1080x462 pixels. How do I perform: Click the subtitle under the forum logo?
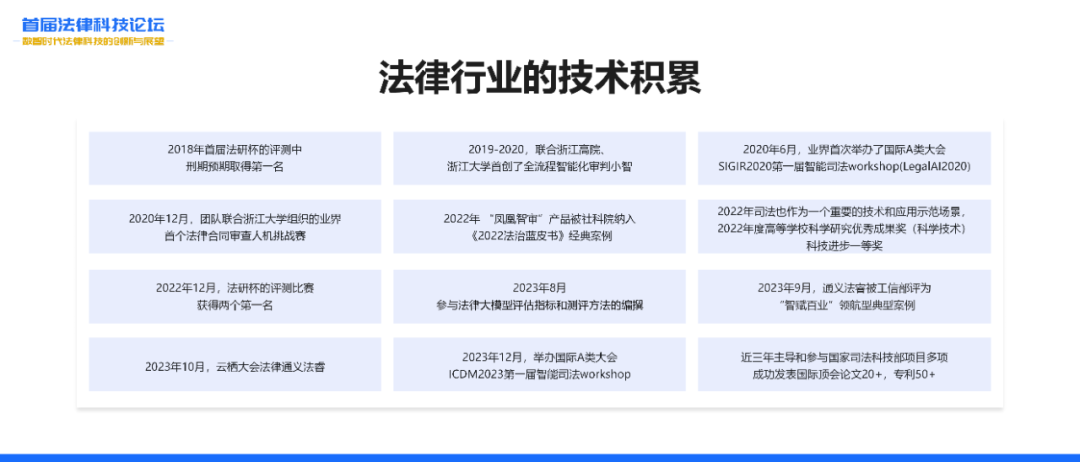[93, 41]
